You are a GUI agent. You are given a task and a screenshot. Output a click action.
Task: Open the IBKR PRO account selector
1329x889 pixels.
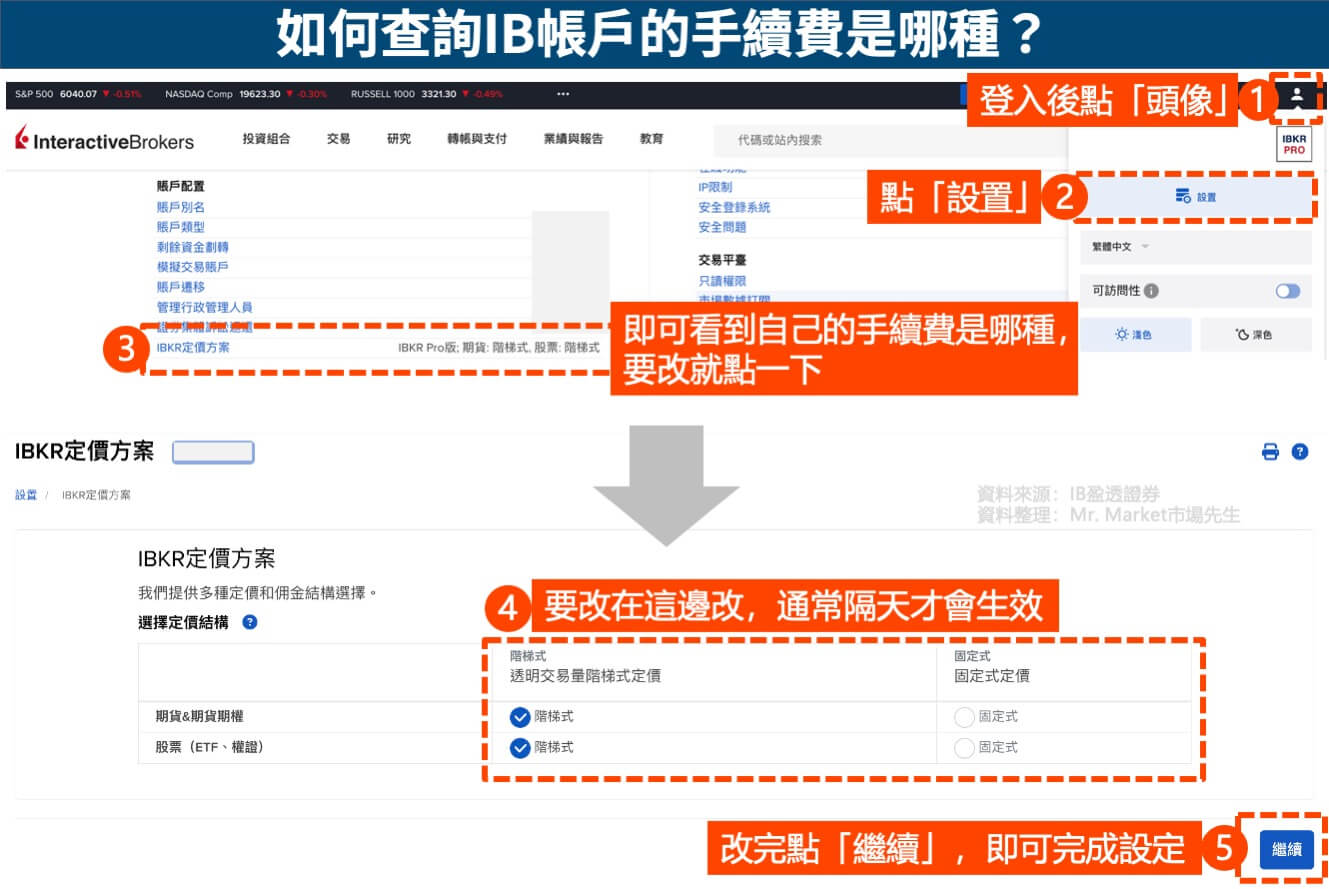[1293, 145]
